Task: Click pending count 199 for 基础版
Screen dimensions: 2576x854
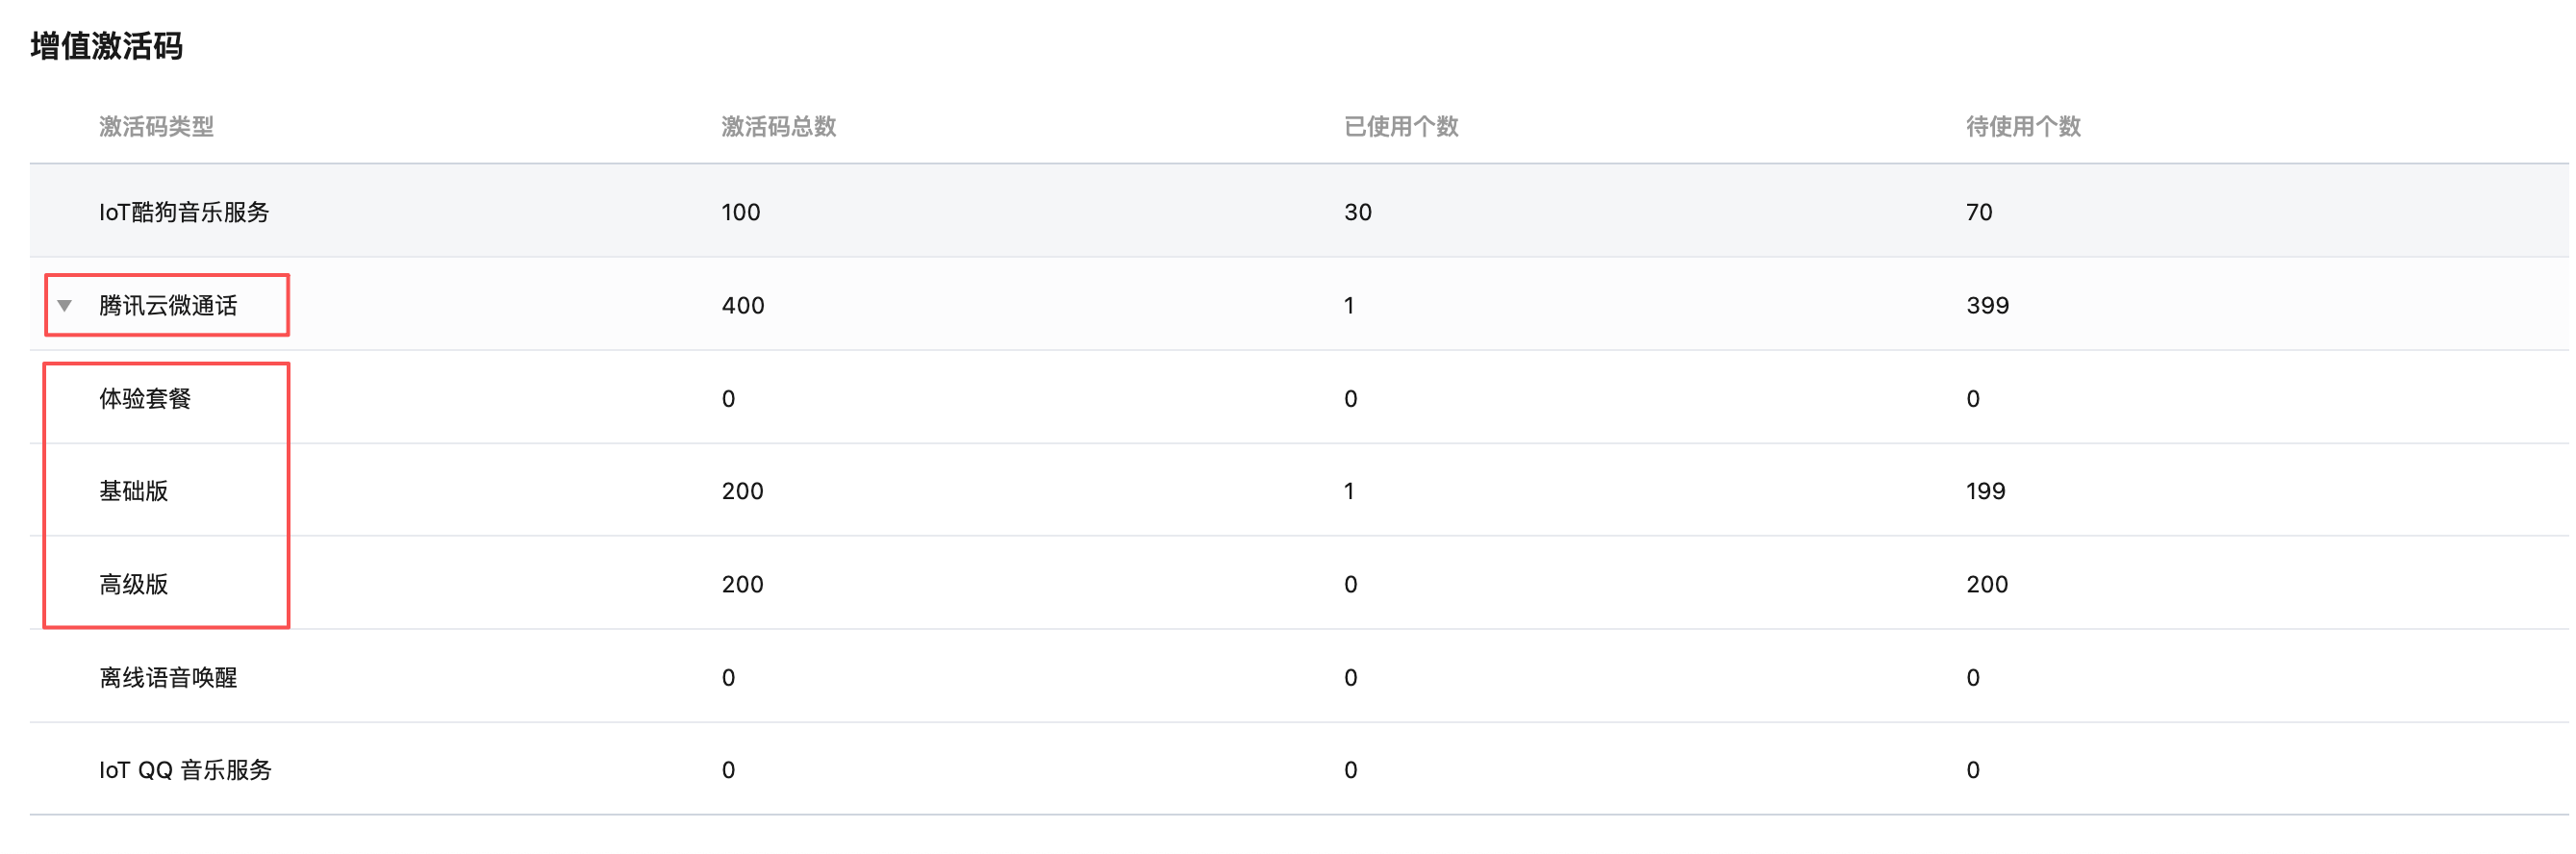Action: point(1985,491)
